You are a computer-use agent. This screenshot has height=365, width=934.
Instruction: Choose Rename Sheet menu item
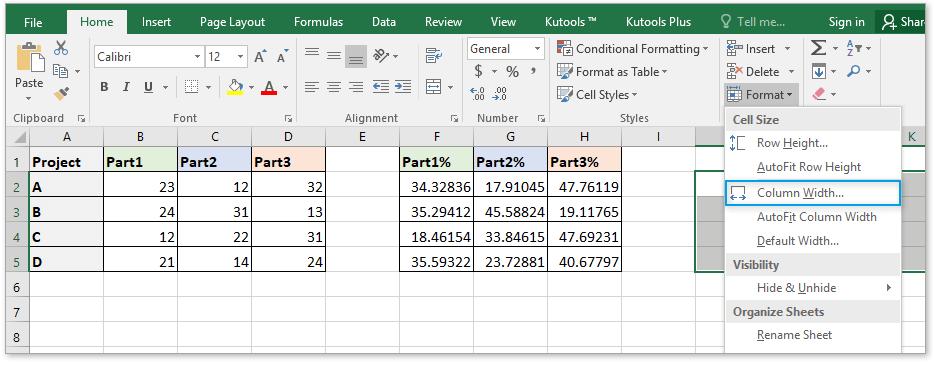click(812, 335)
